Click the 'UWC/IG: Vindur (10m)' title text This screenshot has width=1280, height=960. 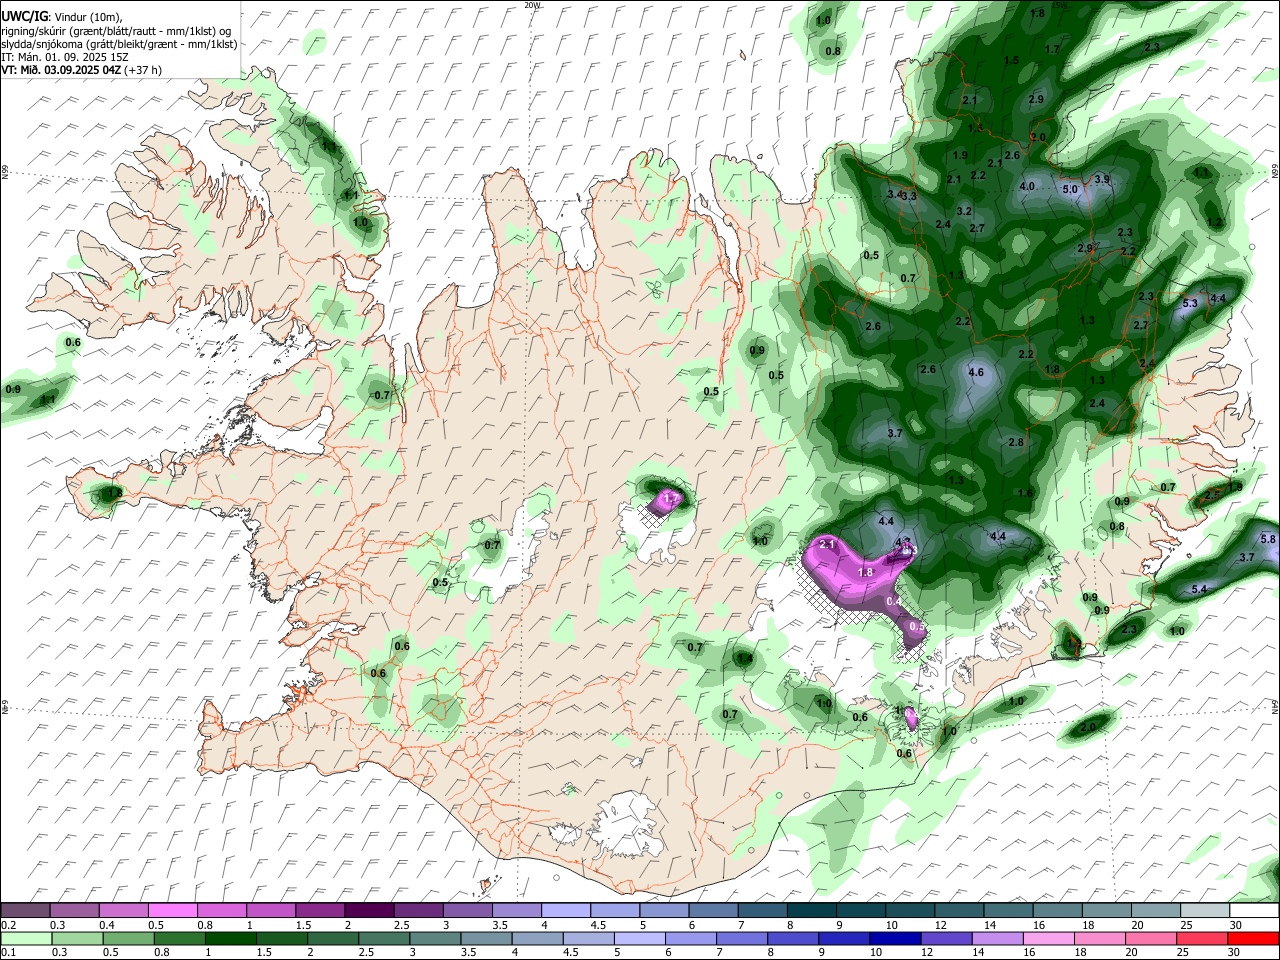62,17
